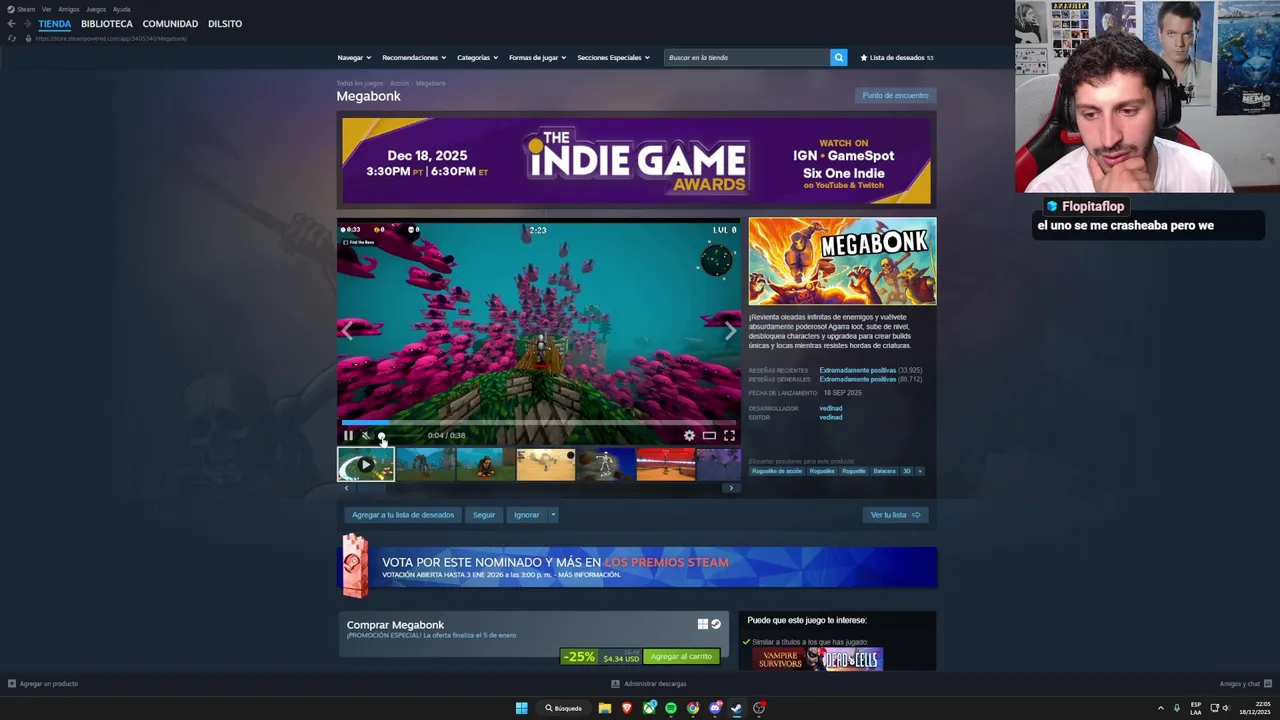This screenshot has width=1280, height=720.
Task: Open the 'Roguelike de acción' tag
Action: coord(777,471)
